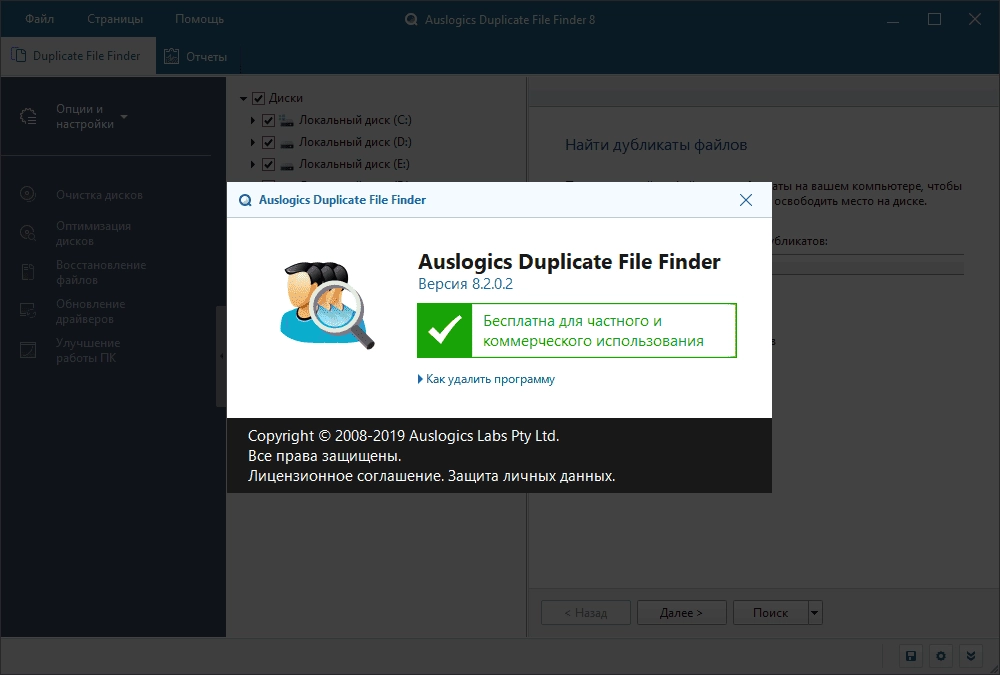
Task: Click the sidebar collapse handle arrow
Action: coord(221,356)
